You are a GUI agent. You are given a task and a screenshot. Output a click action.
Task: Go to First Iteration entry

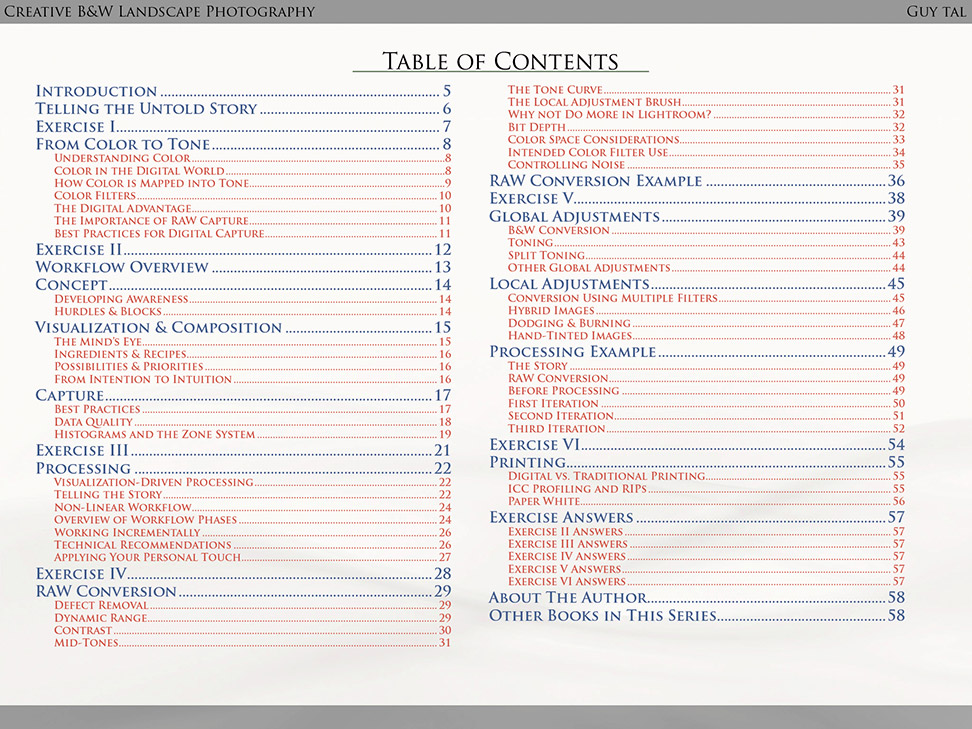coord(706,403)
